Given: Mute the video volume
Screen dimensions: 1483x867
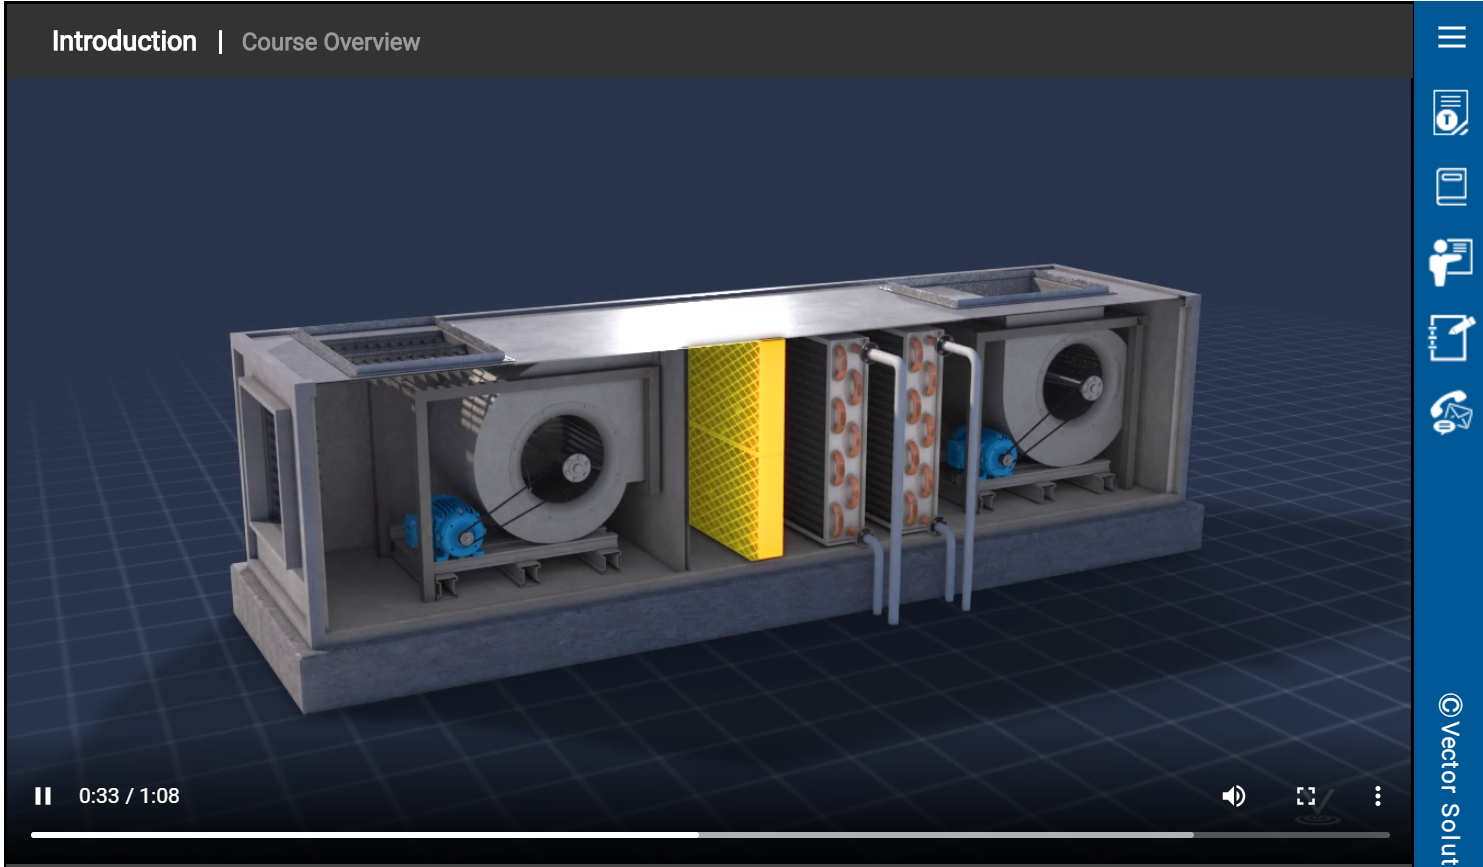Looking at the screenshot, I should tap(1234, 796).
